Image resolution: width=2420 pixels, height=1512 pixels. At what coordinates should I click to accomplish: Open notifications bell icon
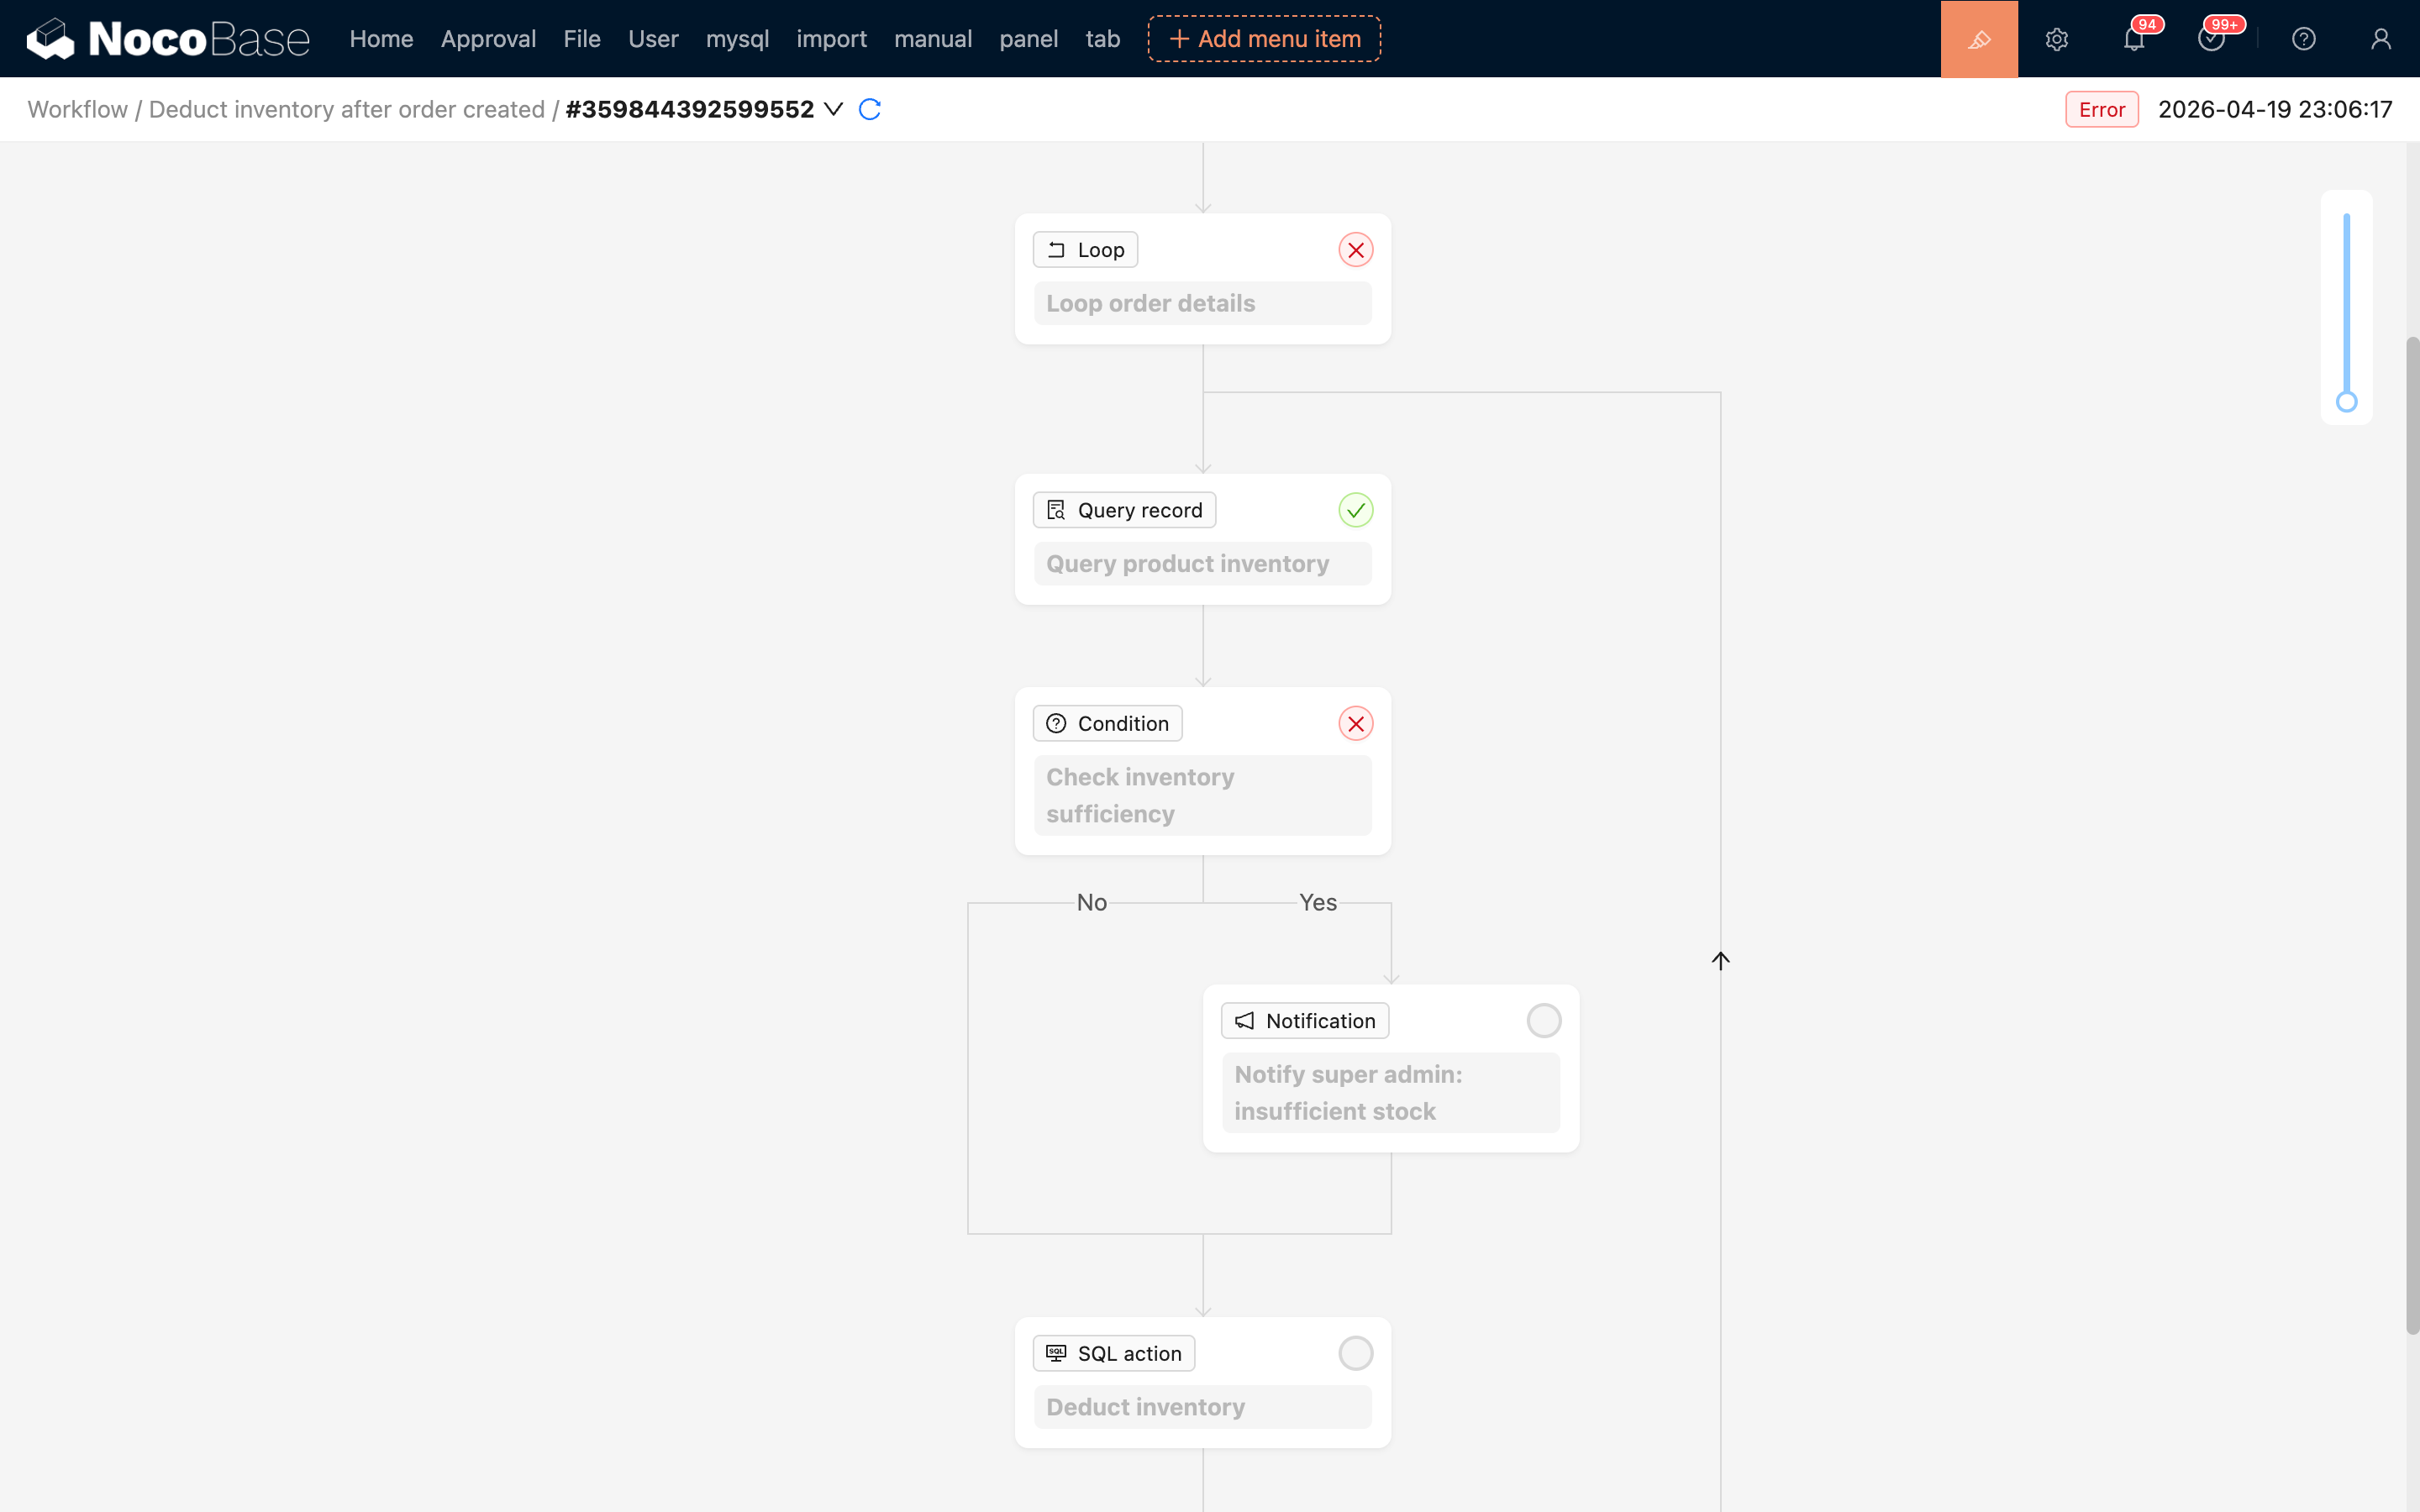2133,39
